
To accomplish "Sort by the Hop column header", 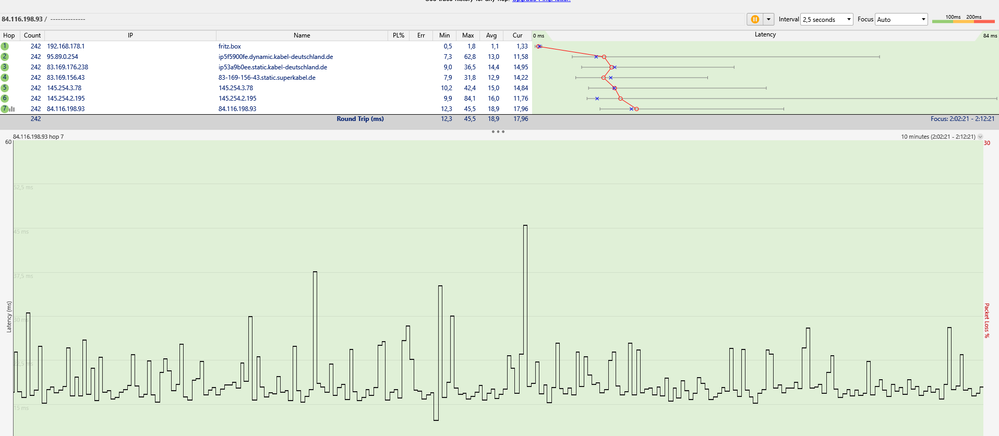I will tap(10, 35).
